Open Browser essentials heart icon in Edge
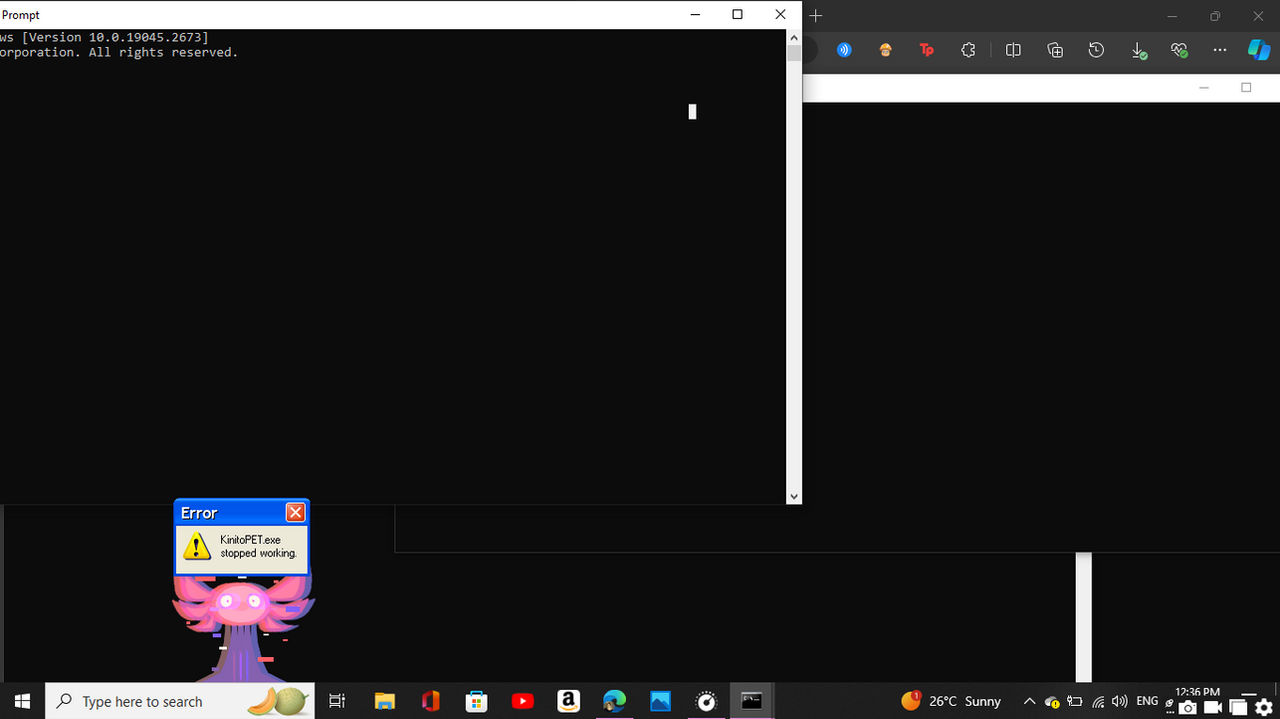The height and width of the screenshot is (719, 1280). [1179, 50]
